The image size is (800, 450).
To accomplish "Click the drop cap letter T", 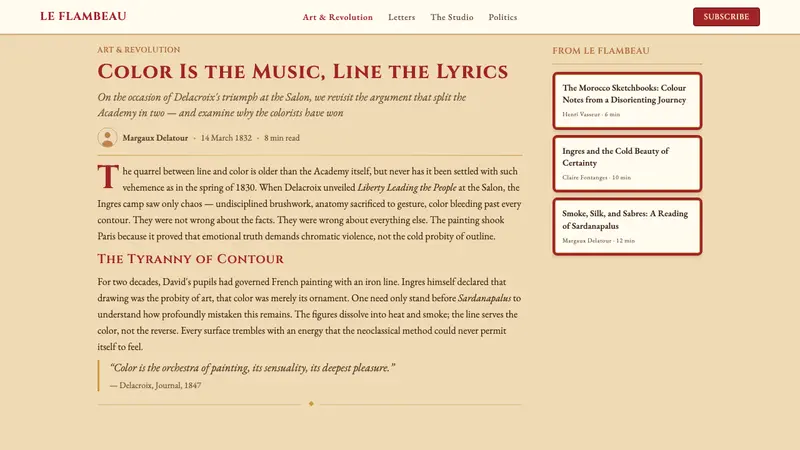I will pos(108,177).
